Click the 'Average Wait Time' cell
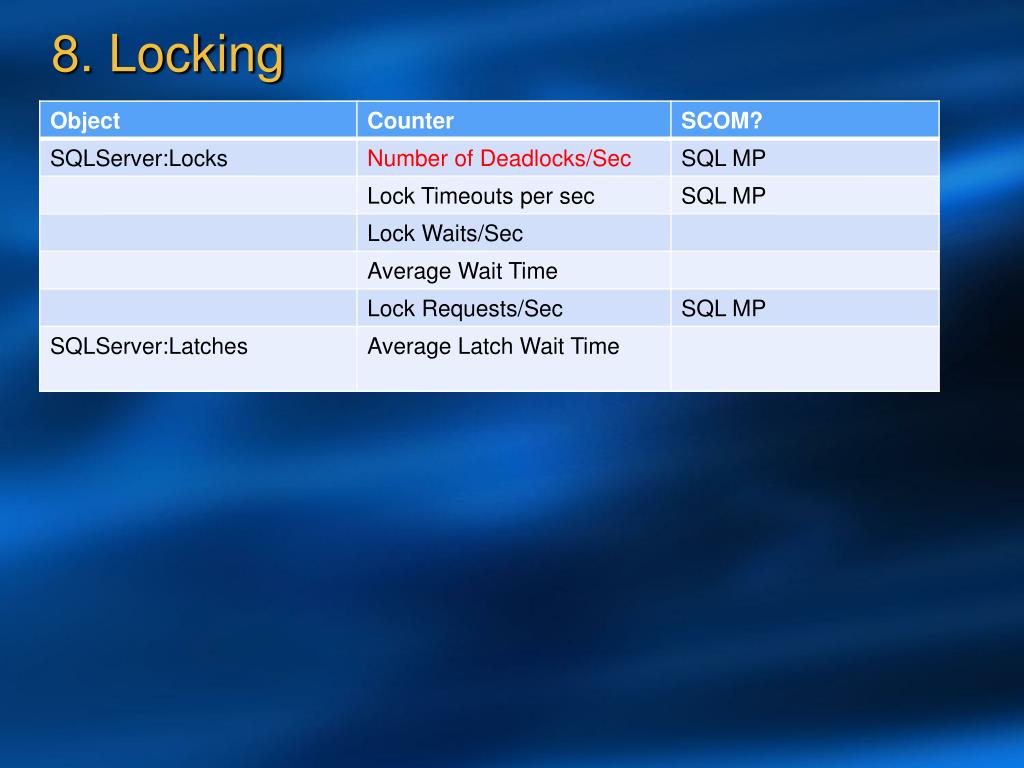 point(514,271)
